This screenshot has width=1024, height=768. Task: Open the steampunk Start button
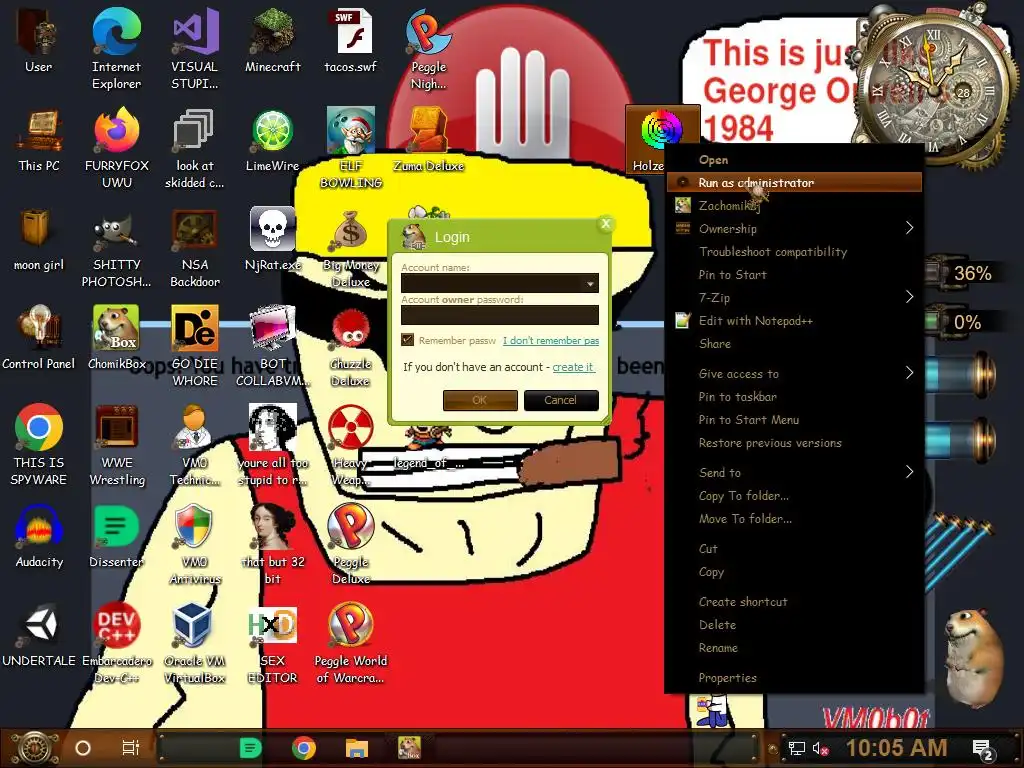(35, 748)
